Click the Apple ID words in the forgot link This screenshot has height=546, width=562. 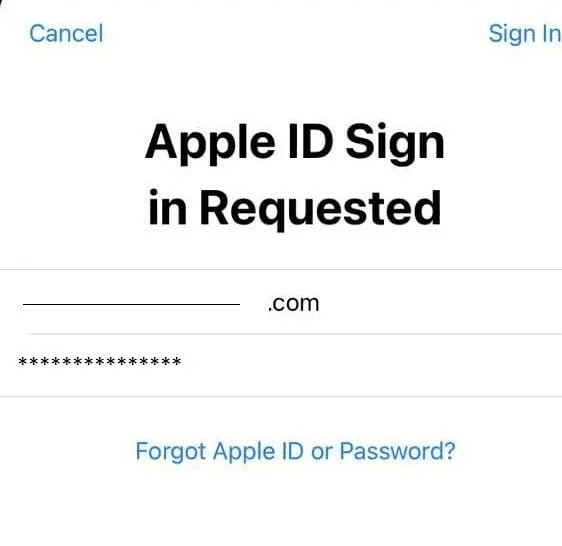(258, 452)
